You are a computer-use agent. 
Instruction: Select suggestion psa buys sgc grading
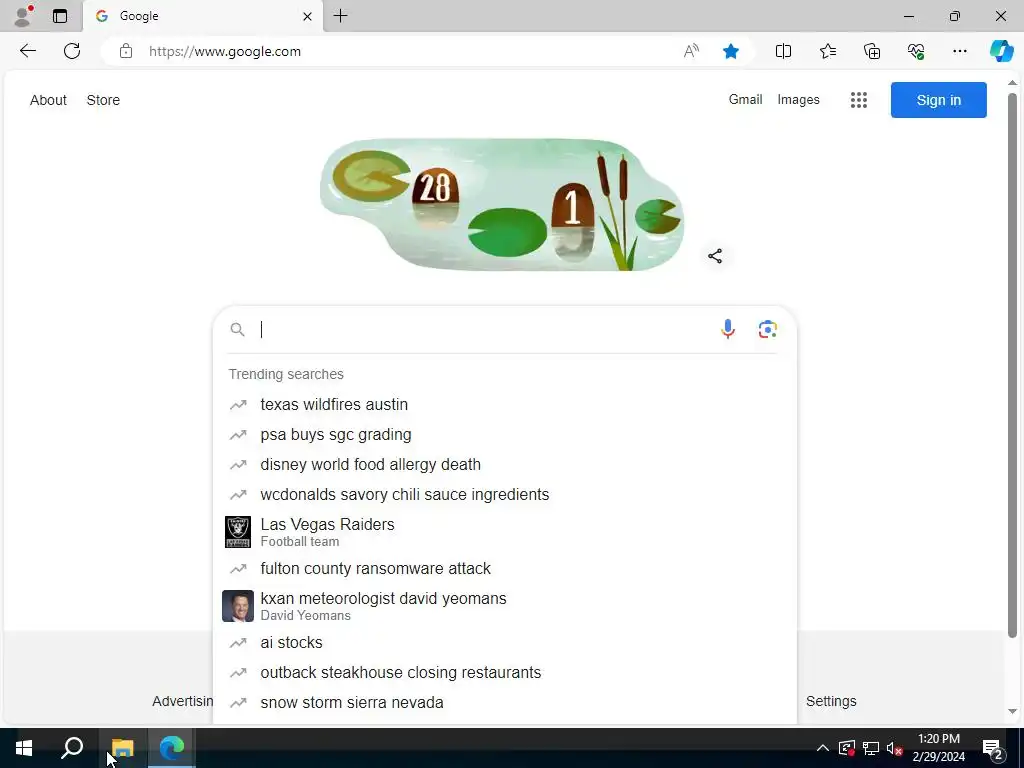(x=504, y=434)
